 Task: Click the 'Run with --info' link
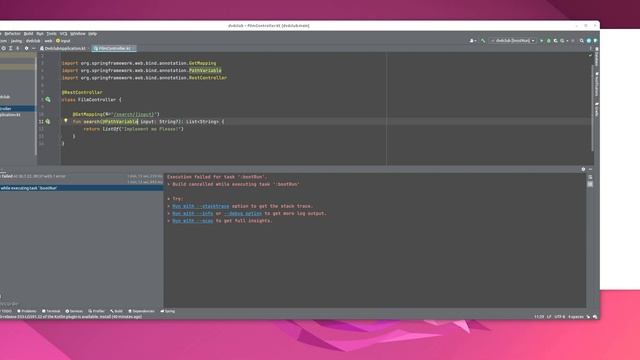[x=193, y=213]
